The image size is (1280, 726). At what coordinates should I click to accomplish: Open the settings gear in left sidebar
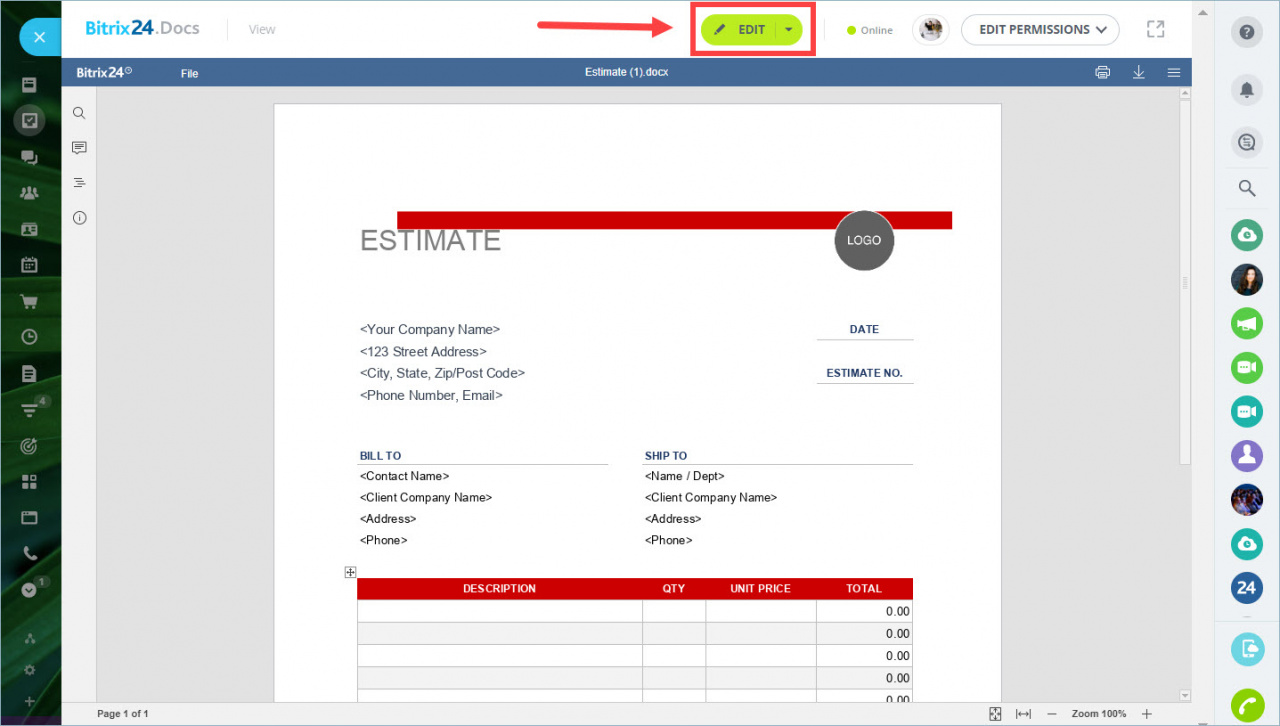(x=29, y=670)
